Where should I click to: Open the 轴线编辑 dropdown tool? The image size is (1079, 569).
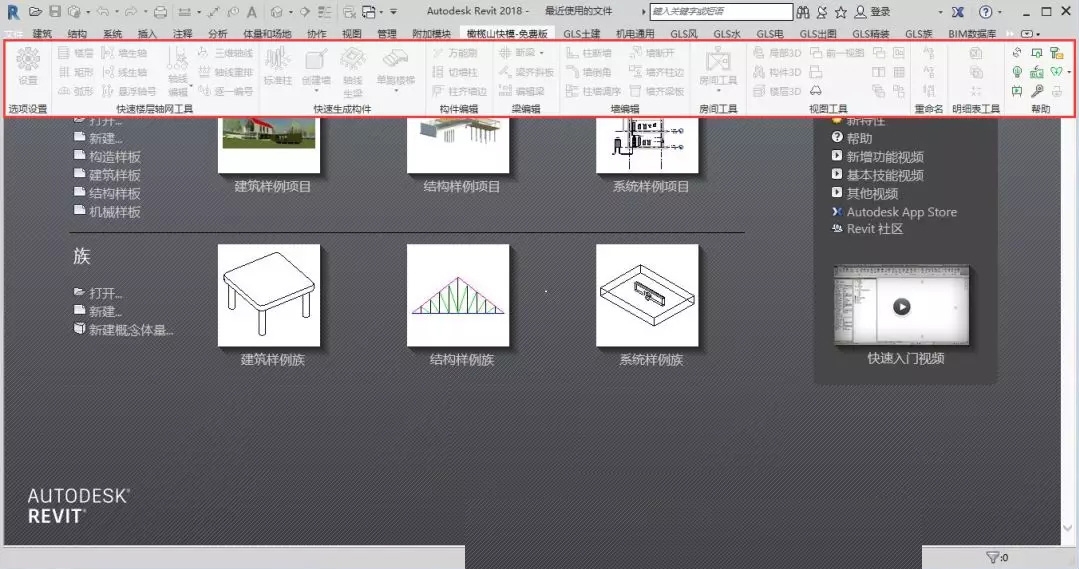pyautogui.click(x=178, y=72)
